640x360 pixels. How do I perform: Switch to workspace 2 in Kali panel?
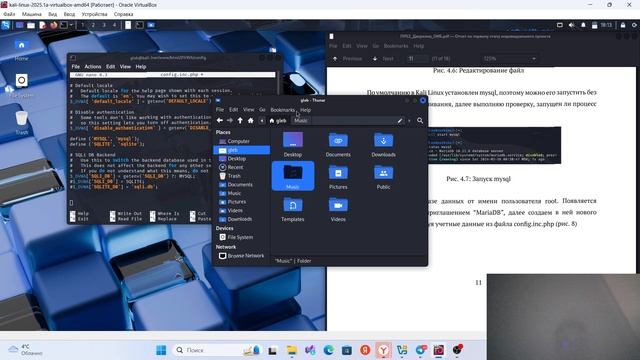93,25
